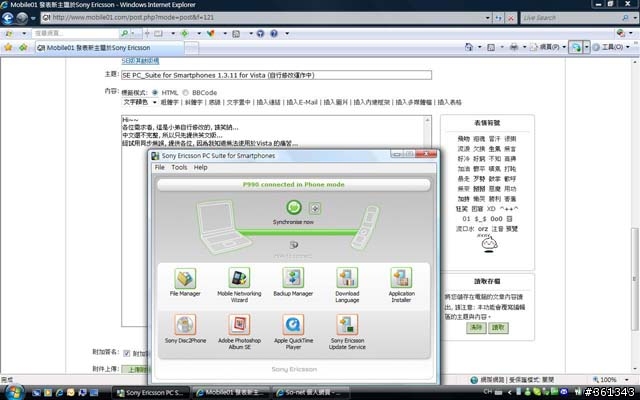Open the File menu in PC Suite
This screenshot has width=640, height=400.
[x=160, y=167]
